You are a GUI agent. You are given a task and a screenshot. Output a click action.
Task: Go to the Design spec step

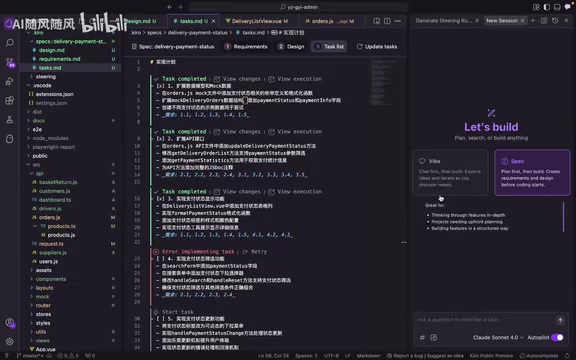tap(291, 47)
